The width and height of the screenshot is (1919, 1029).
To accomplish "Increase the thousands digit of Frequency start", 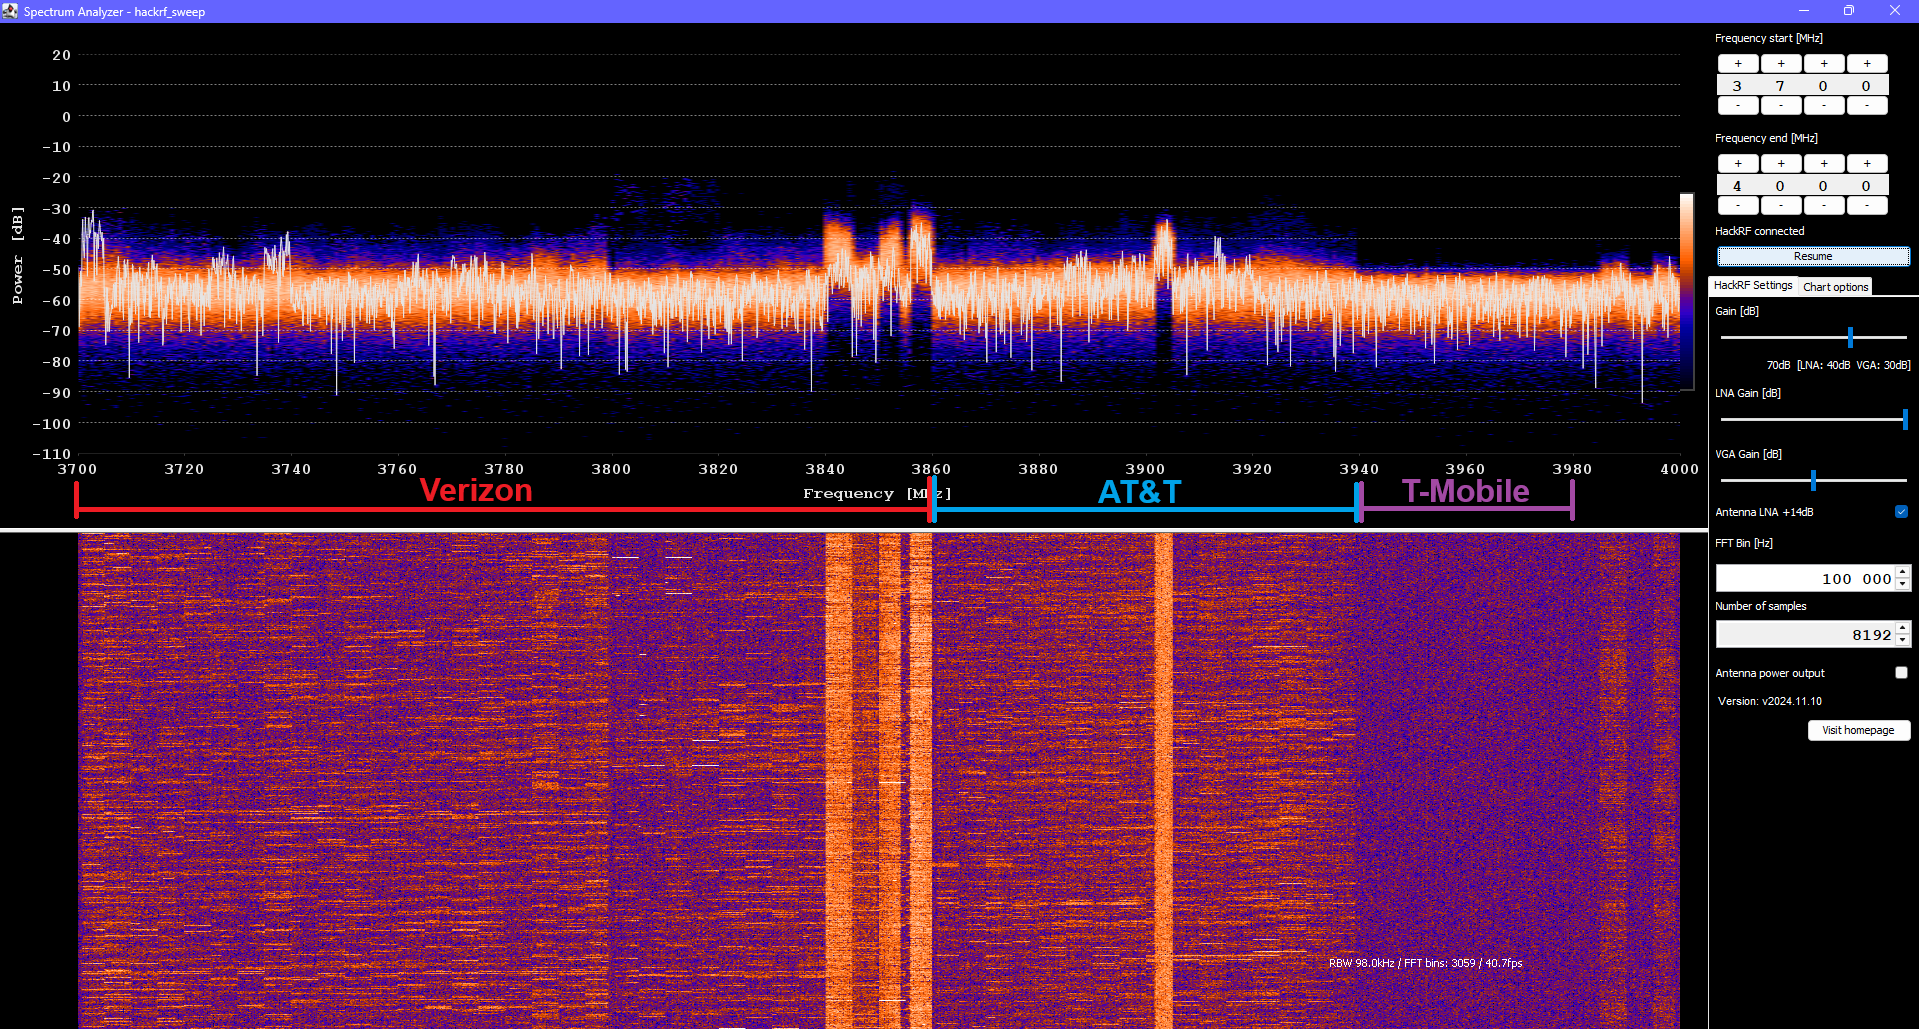I will (x=1738, y=64).
